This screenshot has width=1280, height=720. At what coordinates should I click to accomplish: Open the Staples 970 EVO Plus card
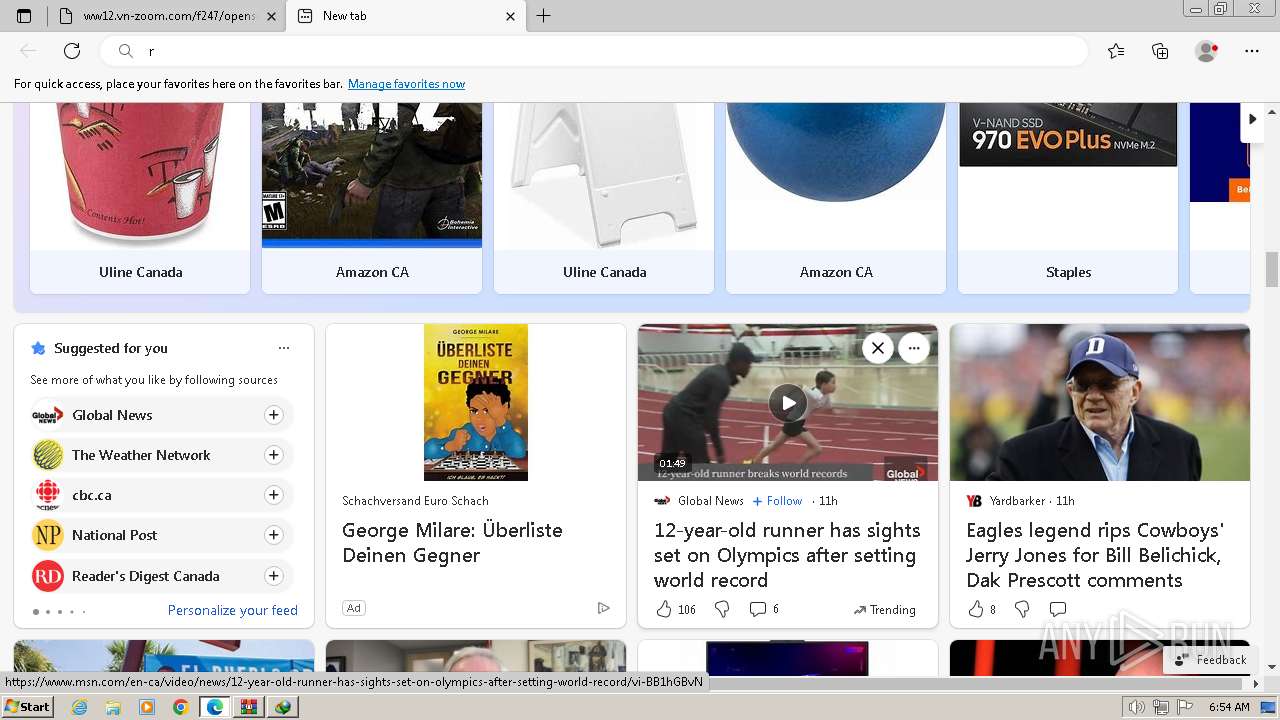click(1068, 198)
